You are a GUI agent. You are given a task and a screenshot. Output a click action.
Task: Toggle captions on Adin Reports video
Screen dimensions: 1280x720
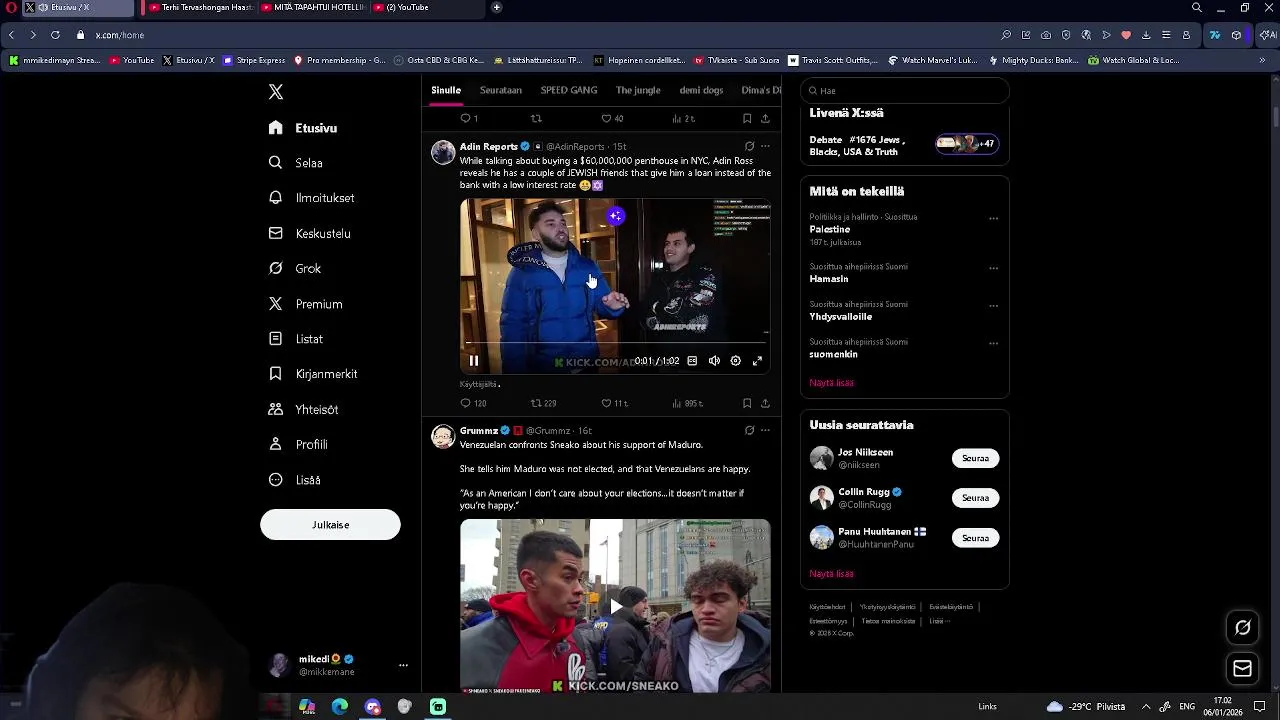[x=692, y=361]
